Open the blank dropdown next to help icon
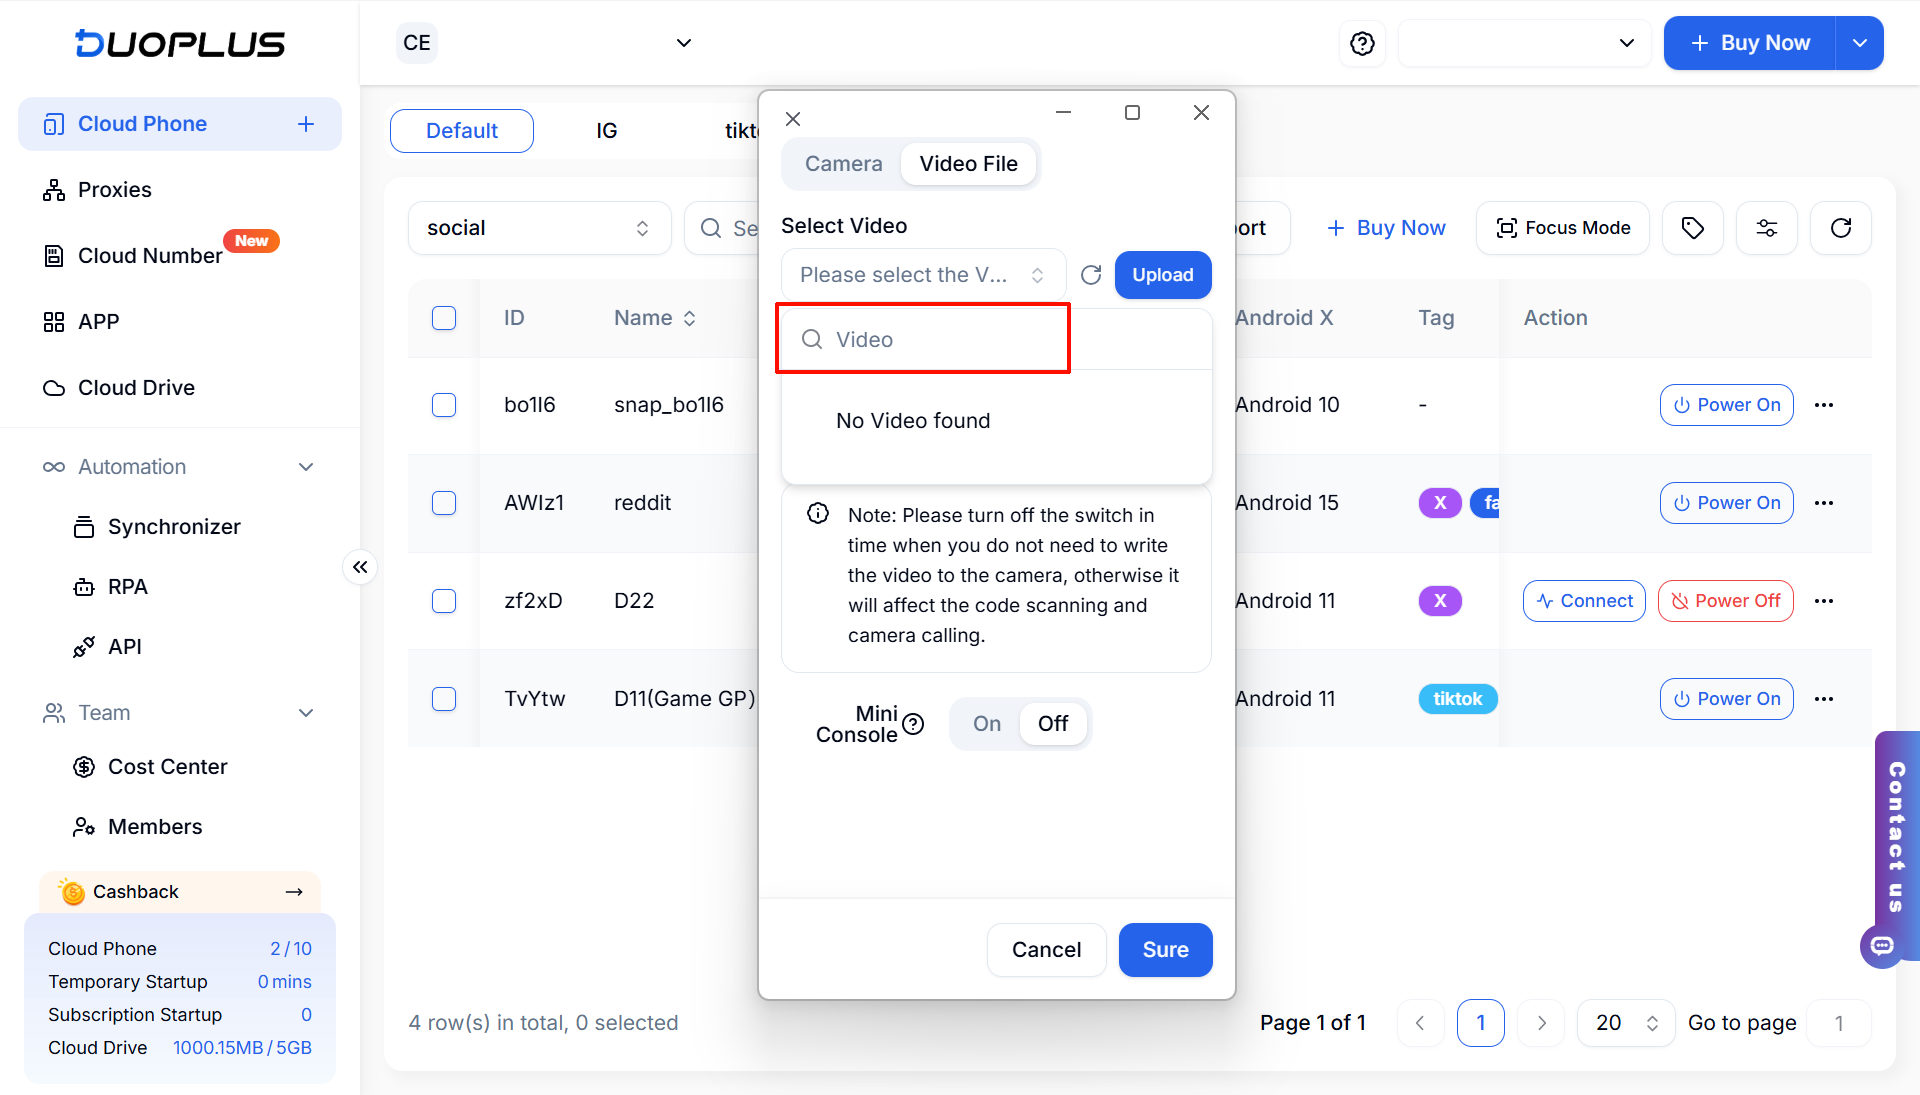The image size is (1920, 1095). click(1524, 43)
